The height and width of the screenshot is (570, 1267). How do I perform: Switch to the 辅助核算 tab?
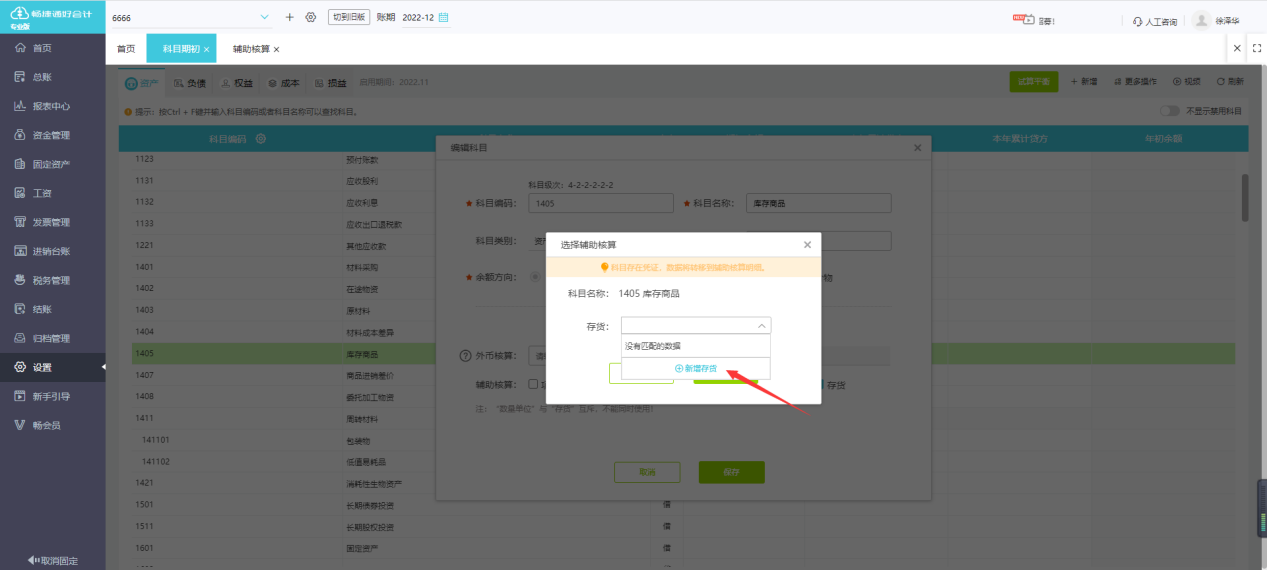(x=251, y=49)
